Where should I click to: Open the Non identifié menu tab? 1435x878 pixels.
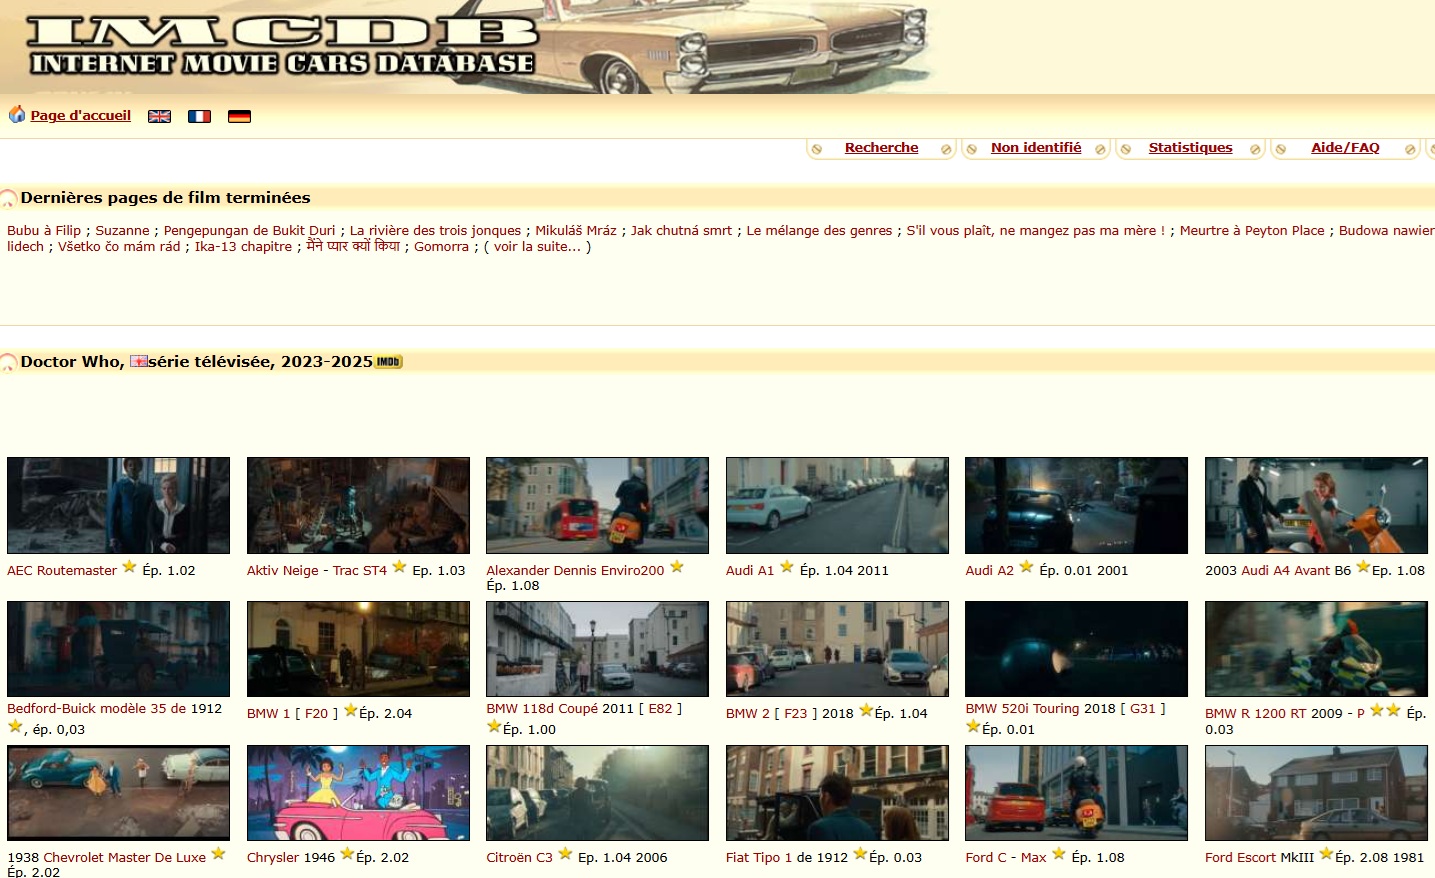[1036, 148]
